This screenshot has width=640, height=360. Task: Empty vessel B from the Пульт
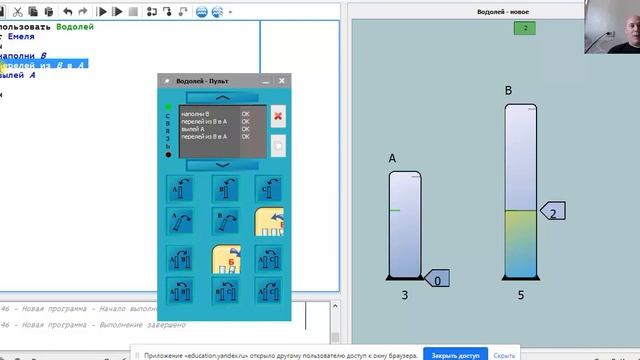[225, 221]
